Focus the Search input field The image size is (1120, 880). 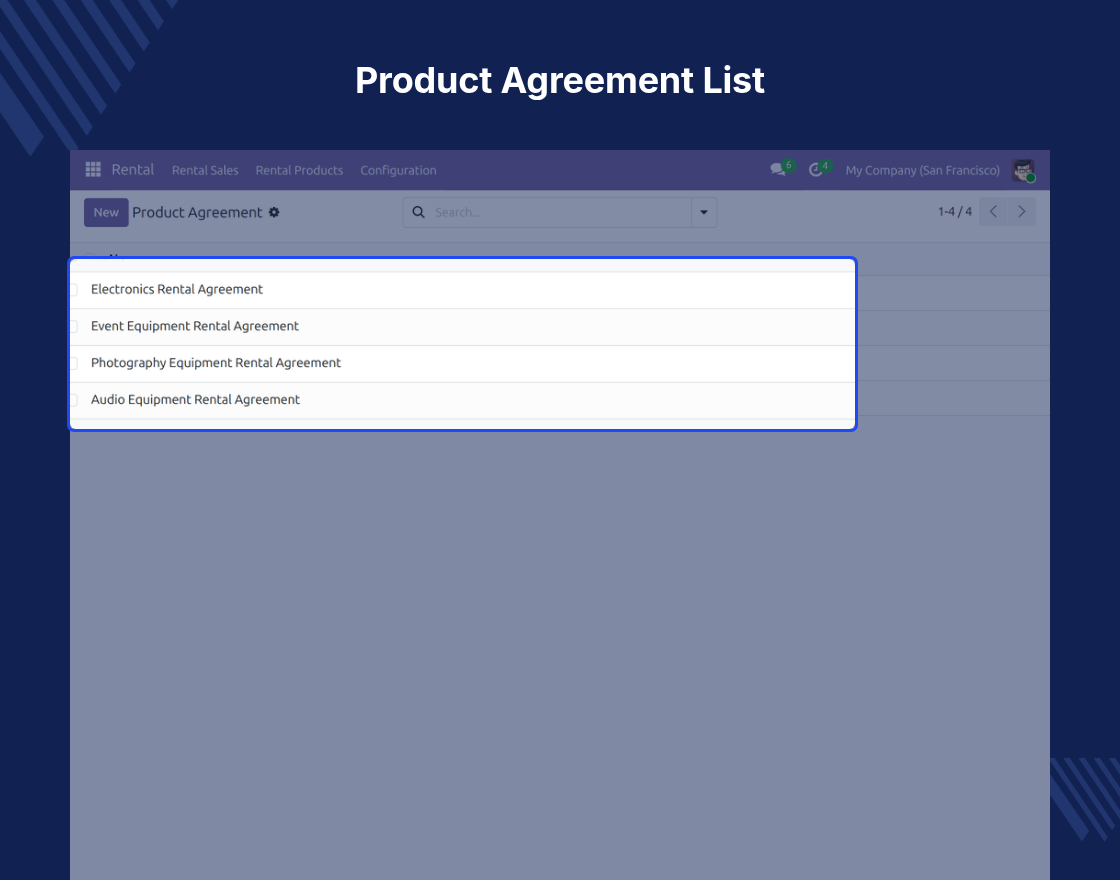[x=559, y=212]
